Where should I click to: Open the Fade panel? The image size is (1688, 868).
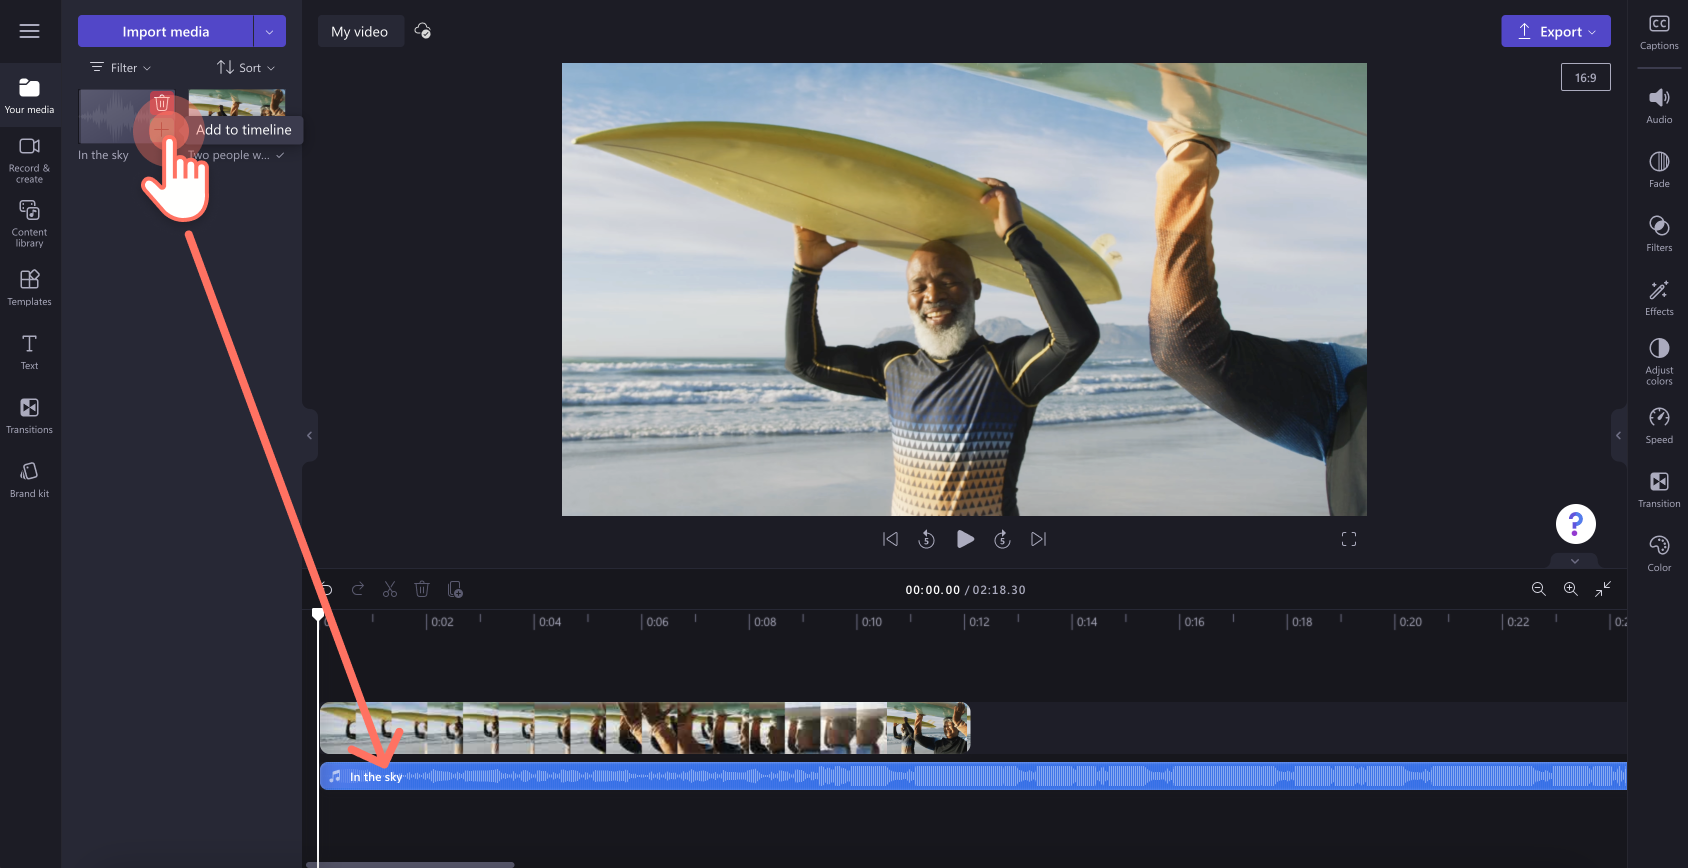pyautogui.click(x=1659, y=169)
